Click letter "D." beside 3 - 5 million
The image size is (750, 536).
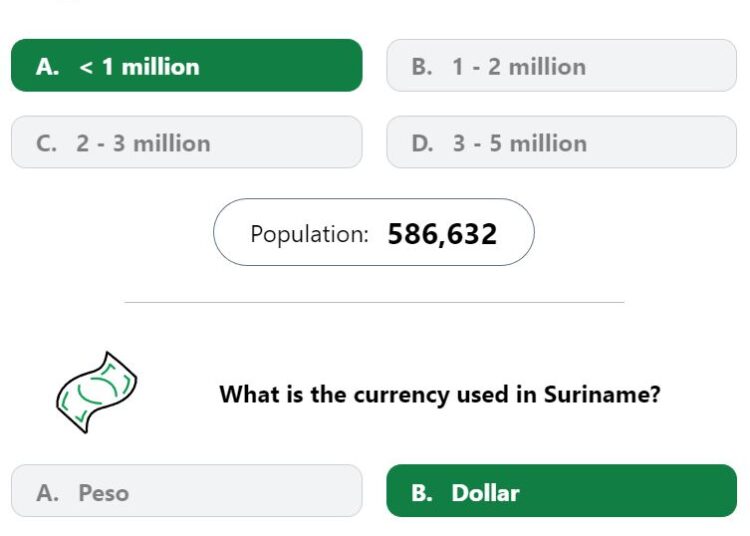[422, 143]
